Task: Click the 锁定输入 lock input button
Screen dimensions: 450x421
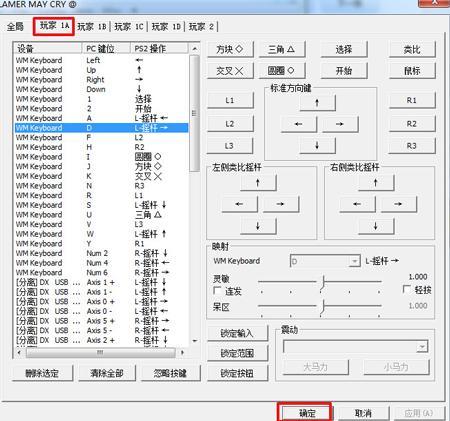Action: coord(237,333)
